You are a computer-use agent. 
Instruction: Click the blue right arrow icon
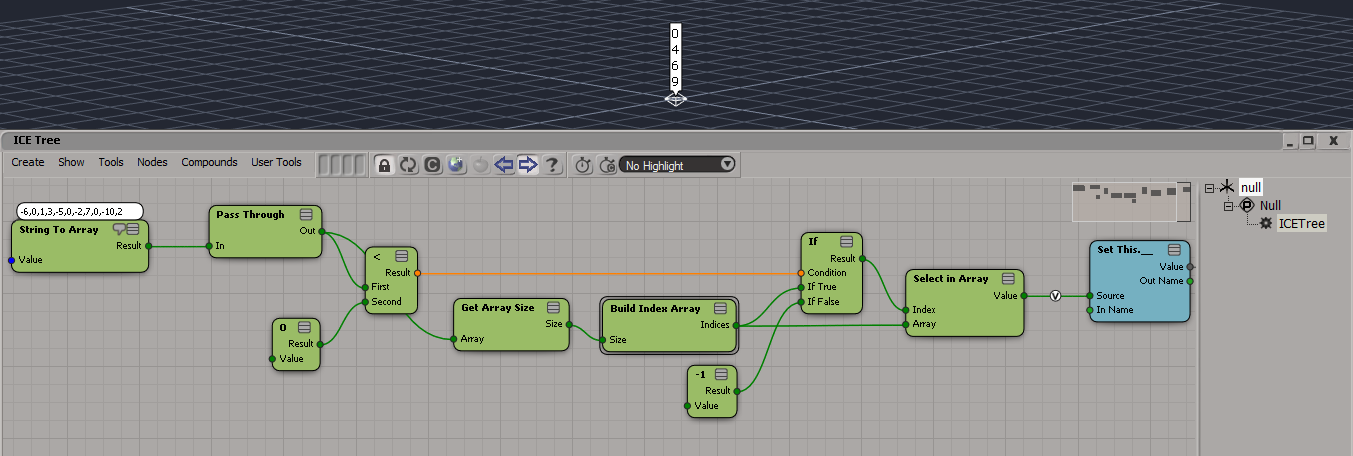click(x=528, y=165)
